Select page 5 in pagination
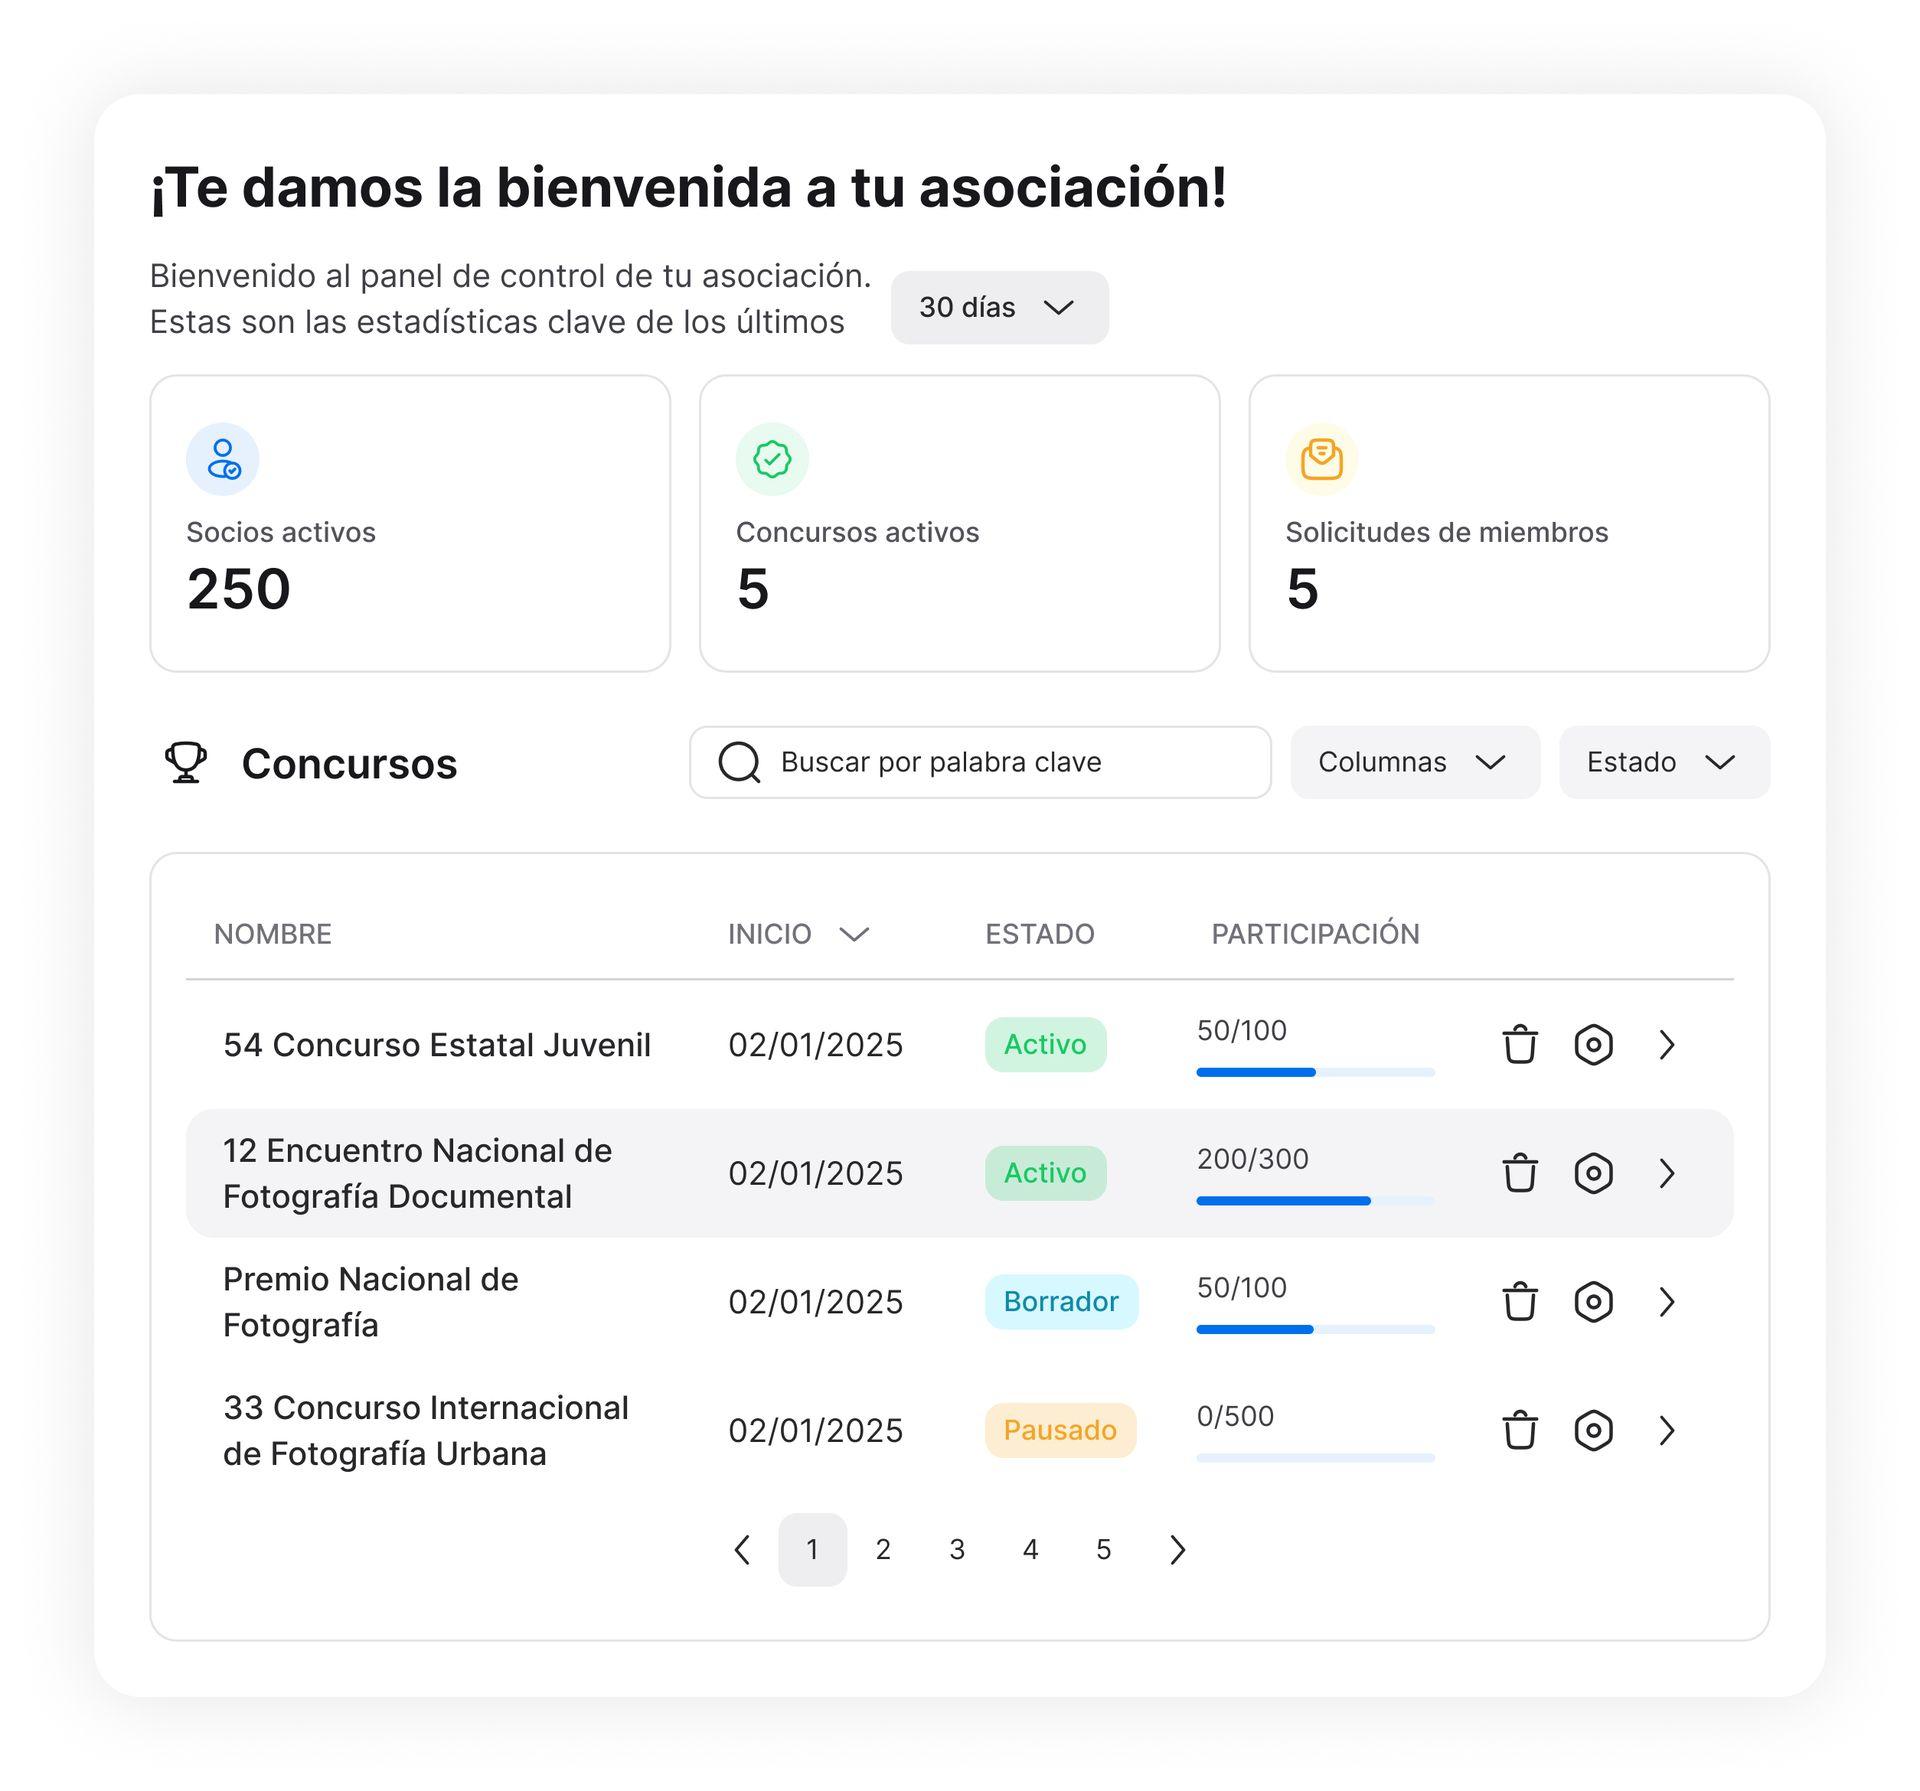The image size is (1920, 1791). click(1103, 1549)
